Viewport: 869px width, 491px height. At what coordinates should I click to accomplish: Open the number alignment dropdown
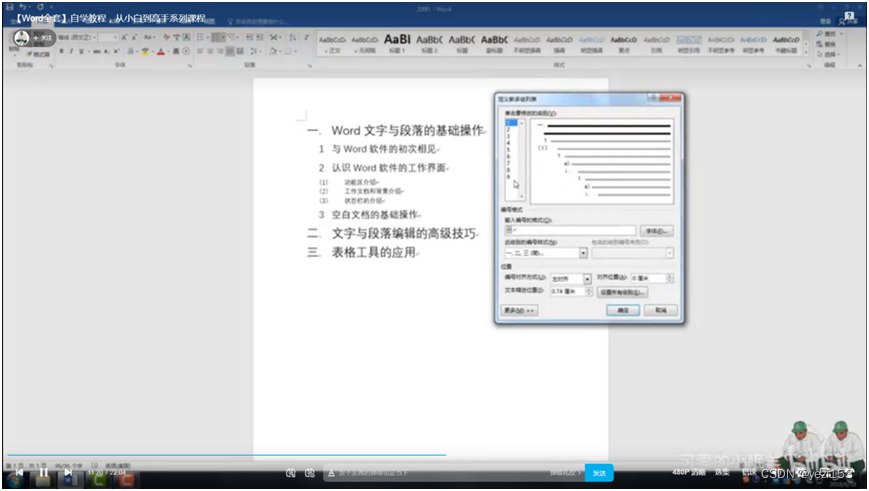pos(587,278)
